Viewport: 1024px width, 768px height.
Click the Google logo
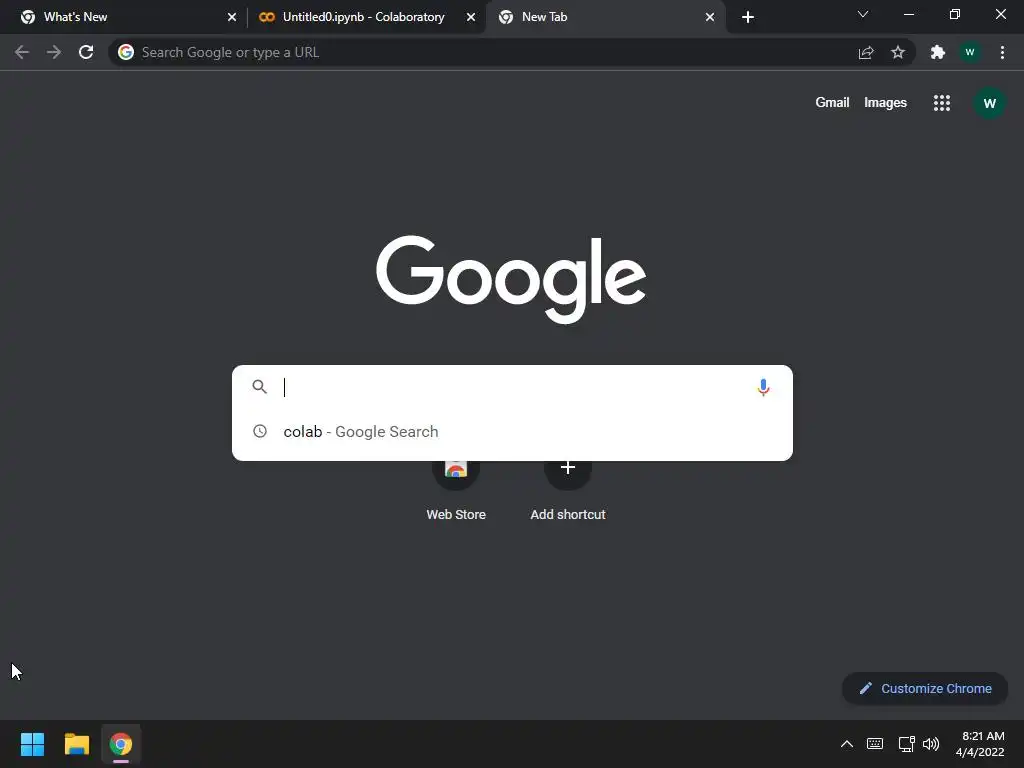point(511,280)
